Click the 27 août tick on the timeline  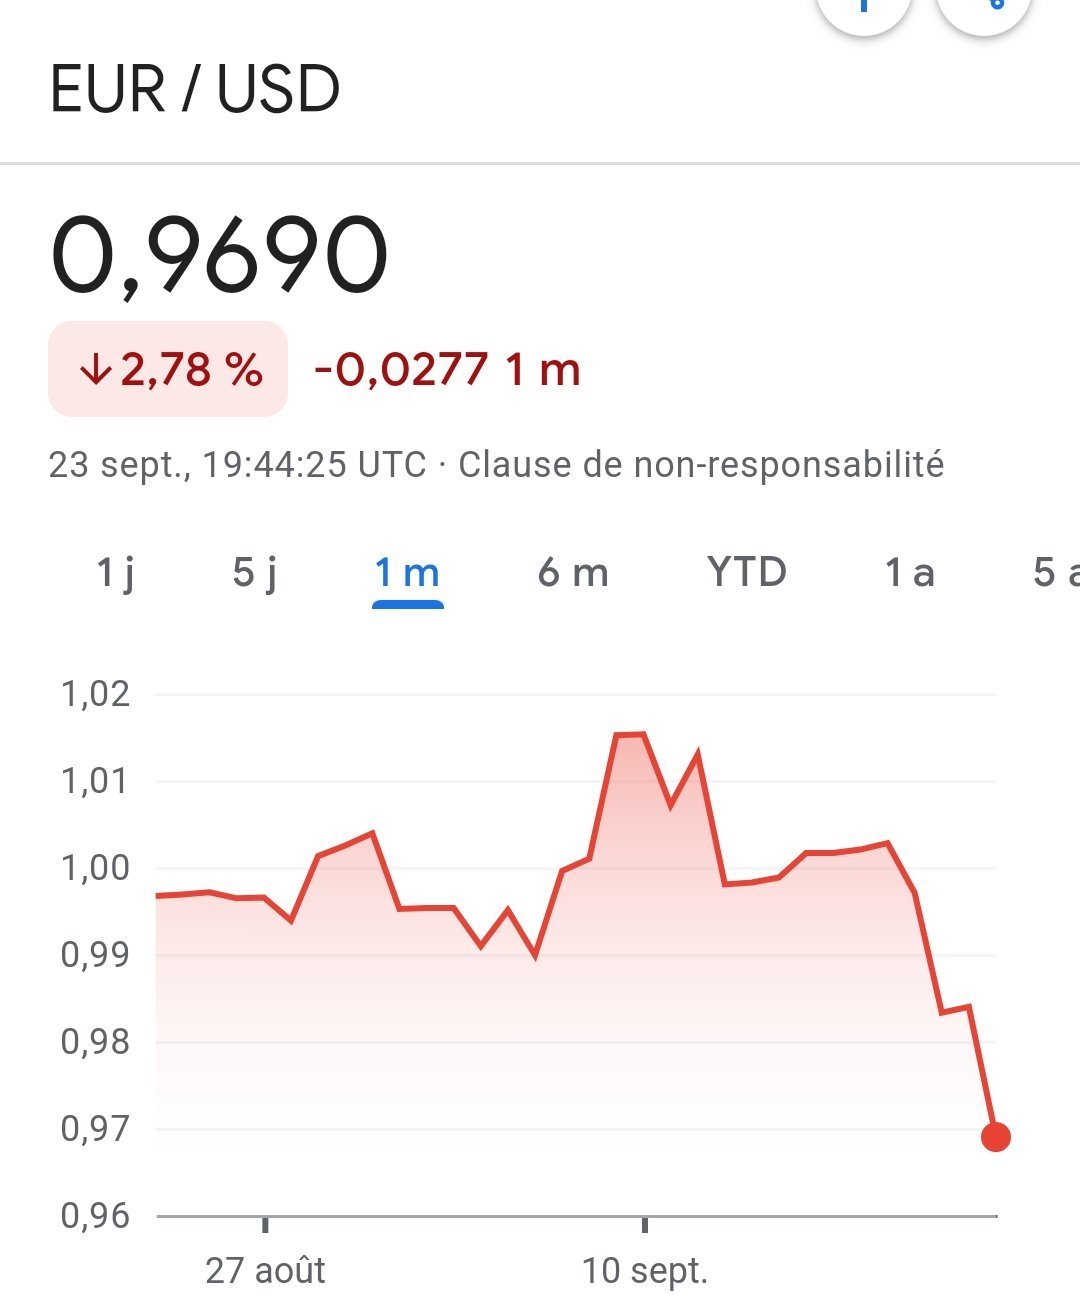point(265,1270)
